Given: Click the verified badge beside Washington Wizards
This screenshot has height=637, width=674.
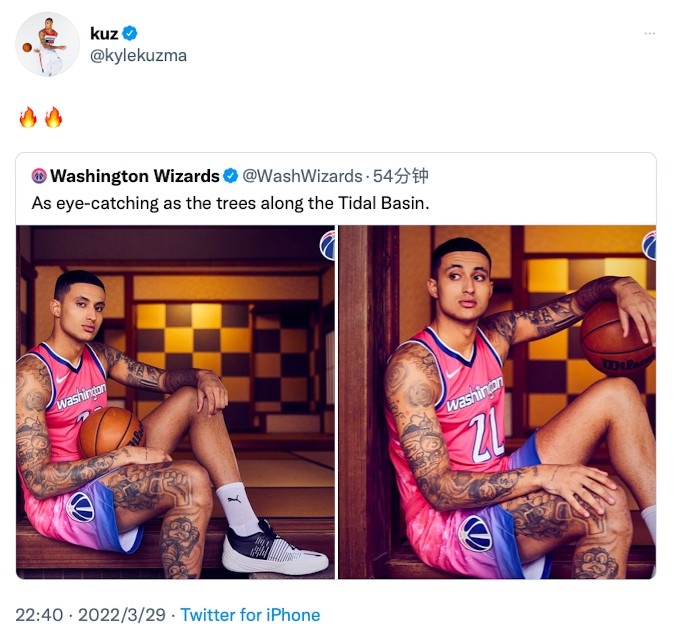Looking at the screenshot, I should (231, 176).
